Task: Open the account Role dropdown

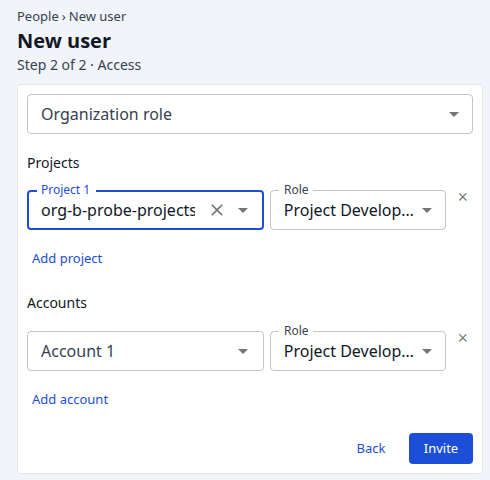Action: click(358, 351)
